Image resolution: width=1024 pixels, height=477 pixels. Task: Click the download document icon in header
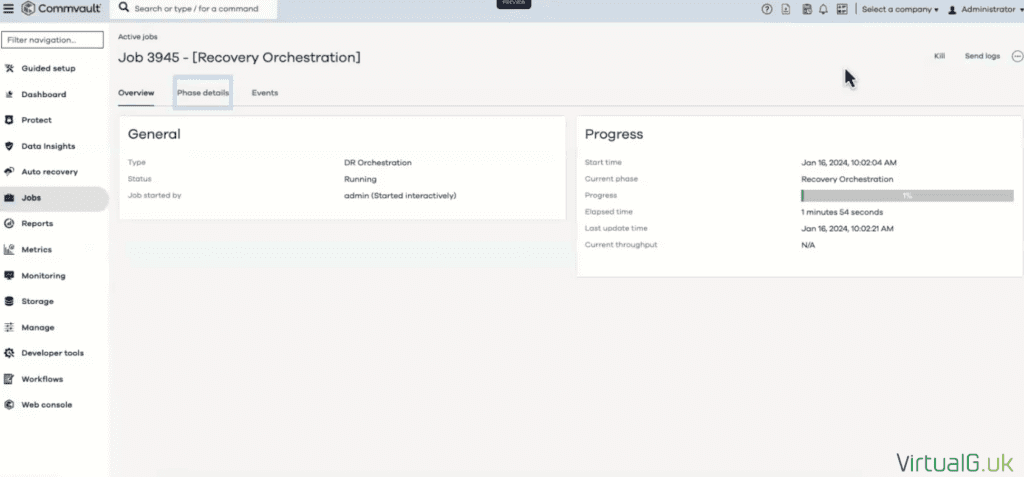tap(786, 9)
